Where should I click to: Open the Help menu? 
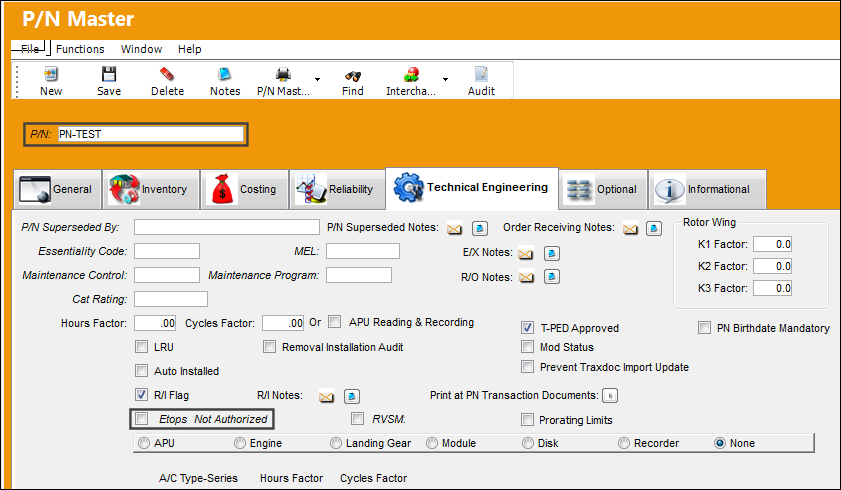pyautogui.click(x=189, y=49)
